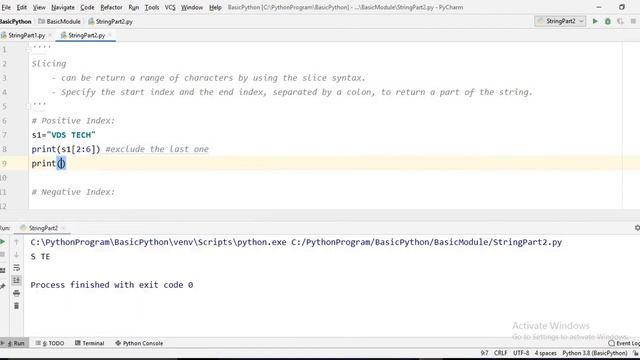Click the print(s1[2:6]) code line

tap(66, 149)
